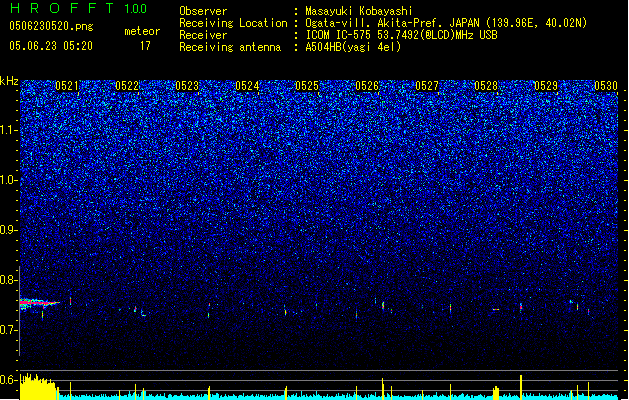Select the file name 0506230520.png
Image resolution: width=629 pixels, height=400 pixels.
tap(51, 26)
